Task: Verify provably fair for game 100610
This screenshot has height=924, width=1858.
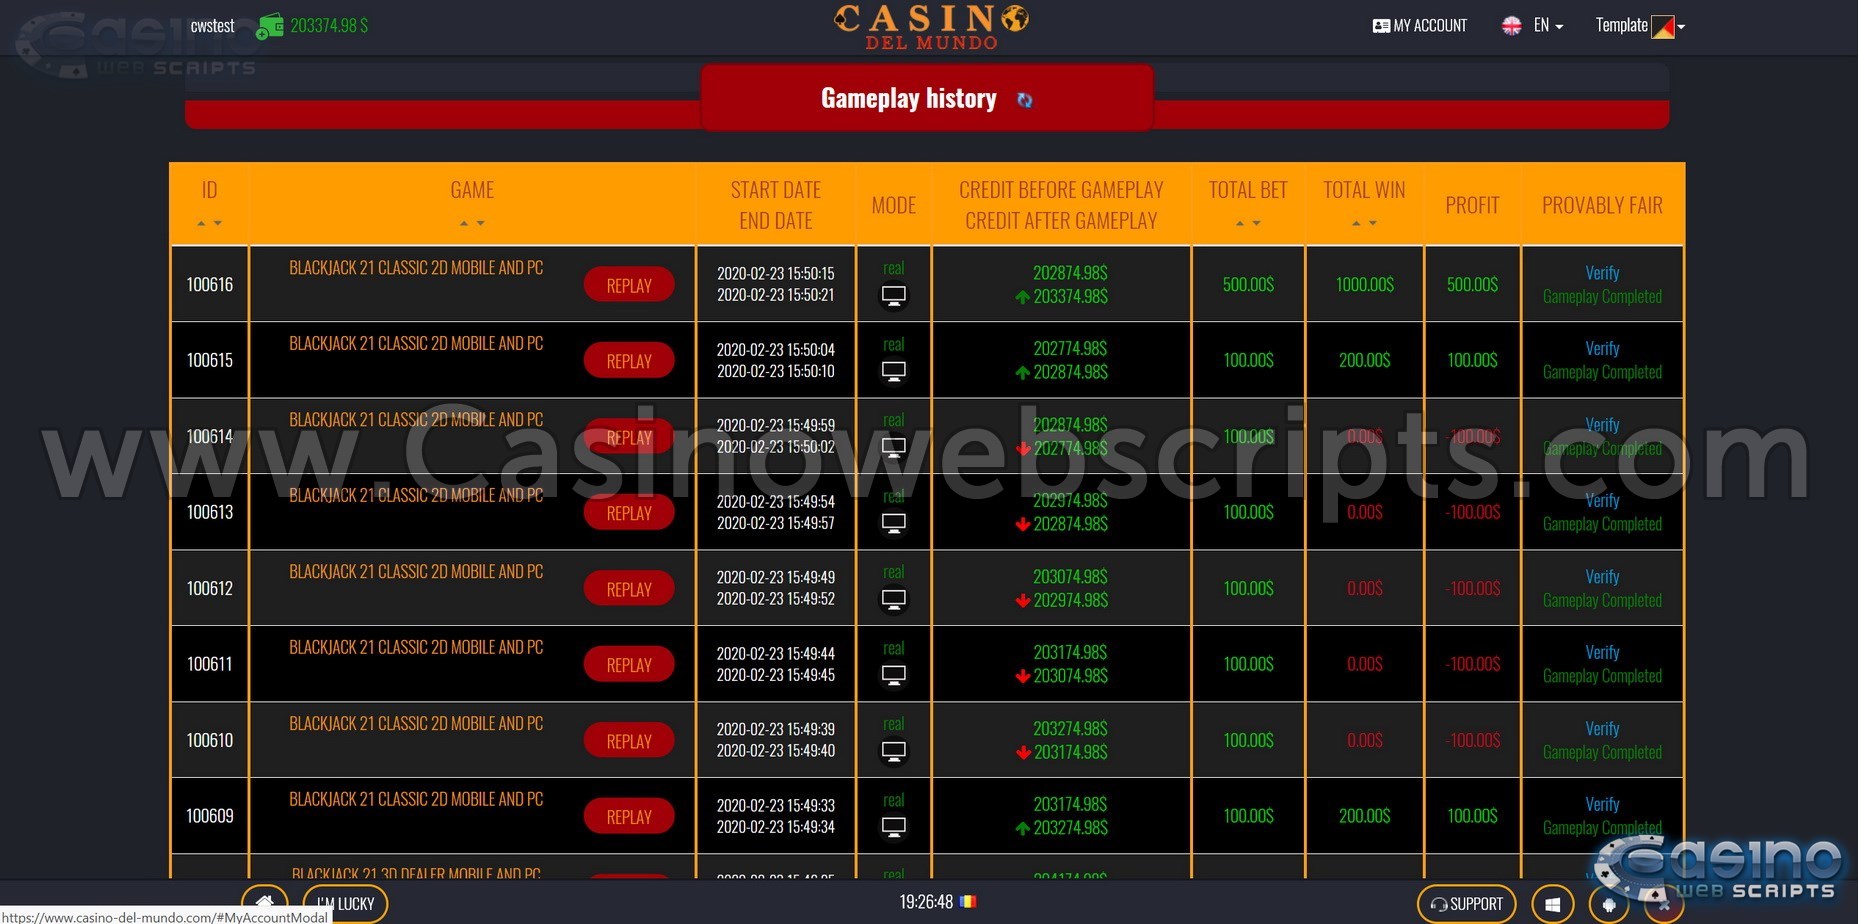Action: click(x=1602, y=729)
